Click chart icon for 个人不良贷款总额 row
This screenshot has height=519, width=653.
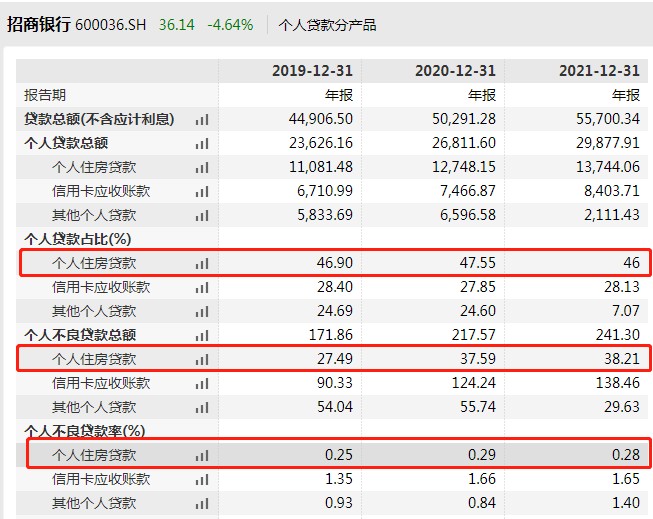[x=203, y=335]
